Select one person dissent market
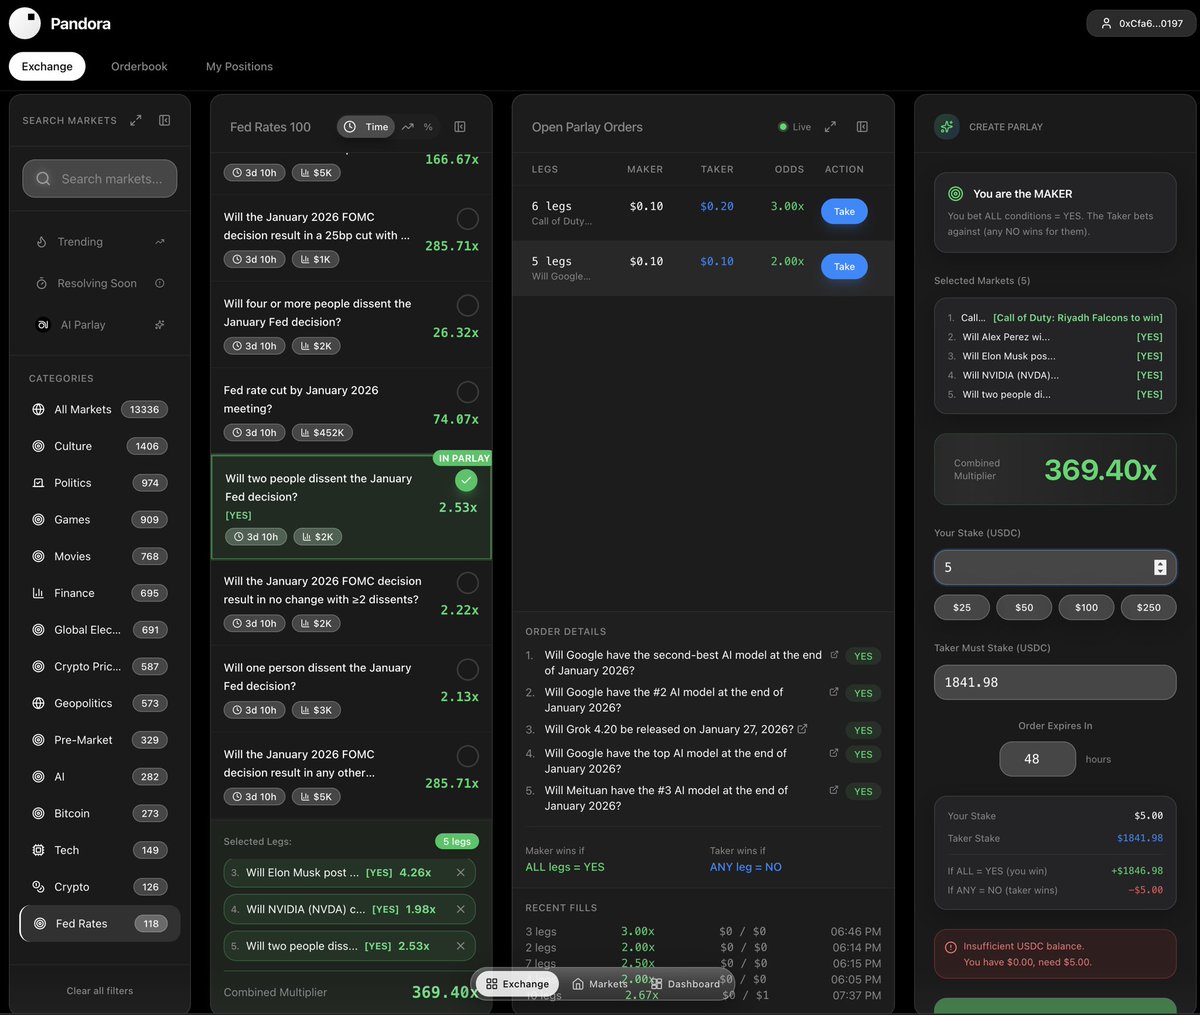This screenshot has height=1015, width=1200. point(467,669)
